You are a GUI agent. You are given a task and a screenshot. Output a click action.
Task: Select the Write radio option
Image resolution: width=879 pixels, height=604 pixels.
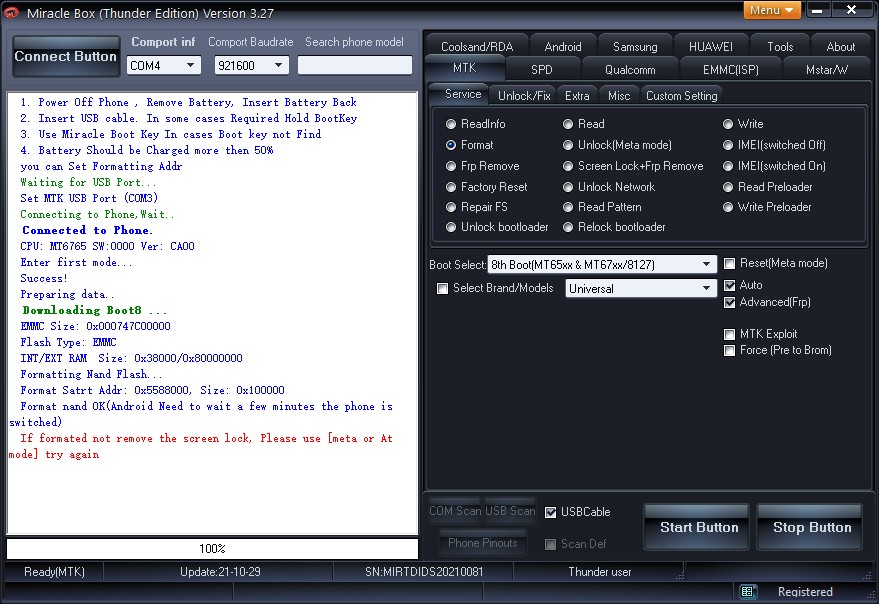(743, 124)
